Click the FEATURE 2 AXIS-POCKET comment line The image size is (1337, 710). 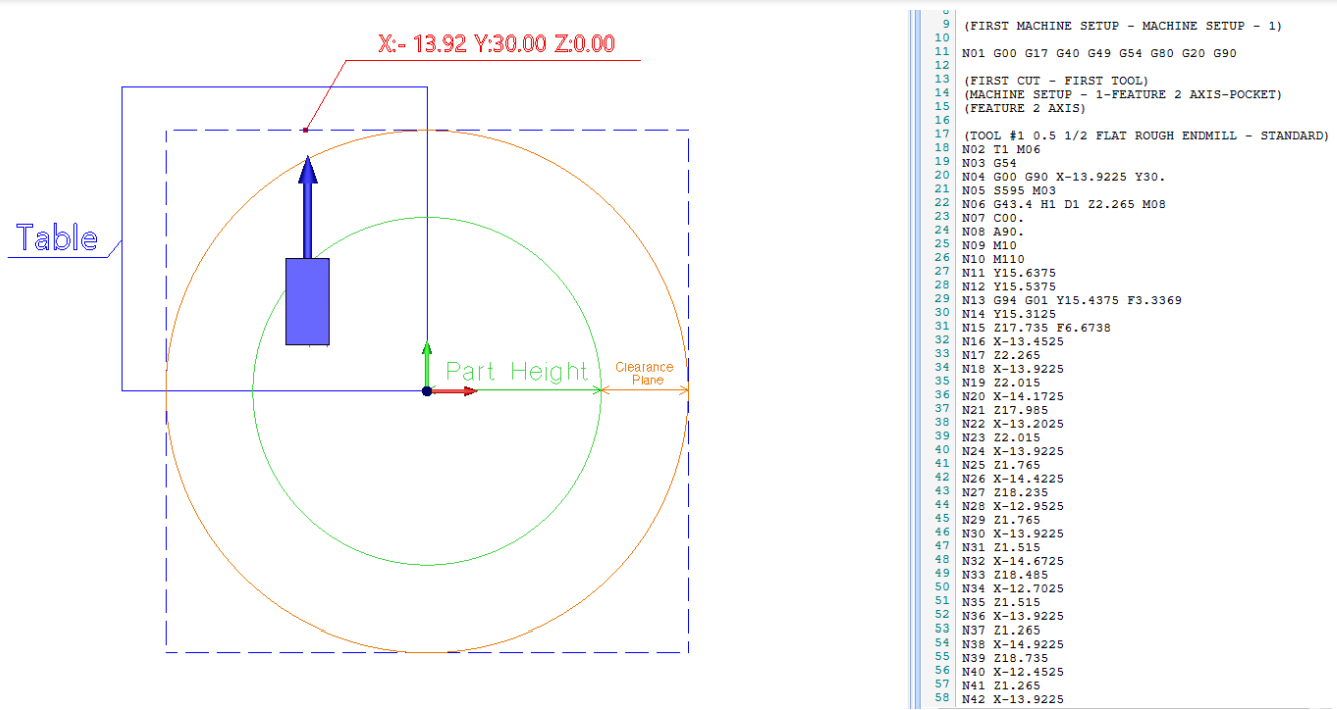click(1123, 94)
